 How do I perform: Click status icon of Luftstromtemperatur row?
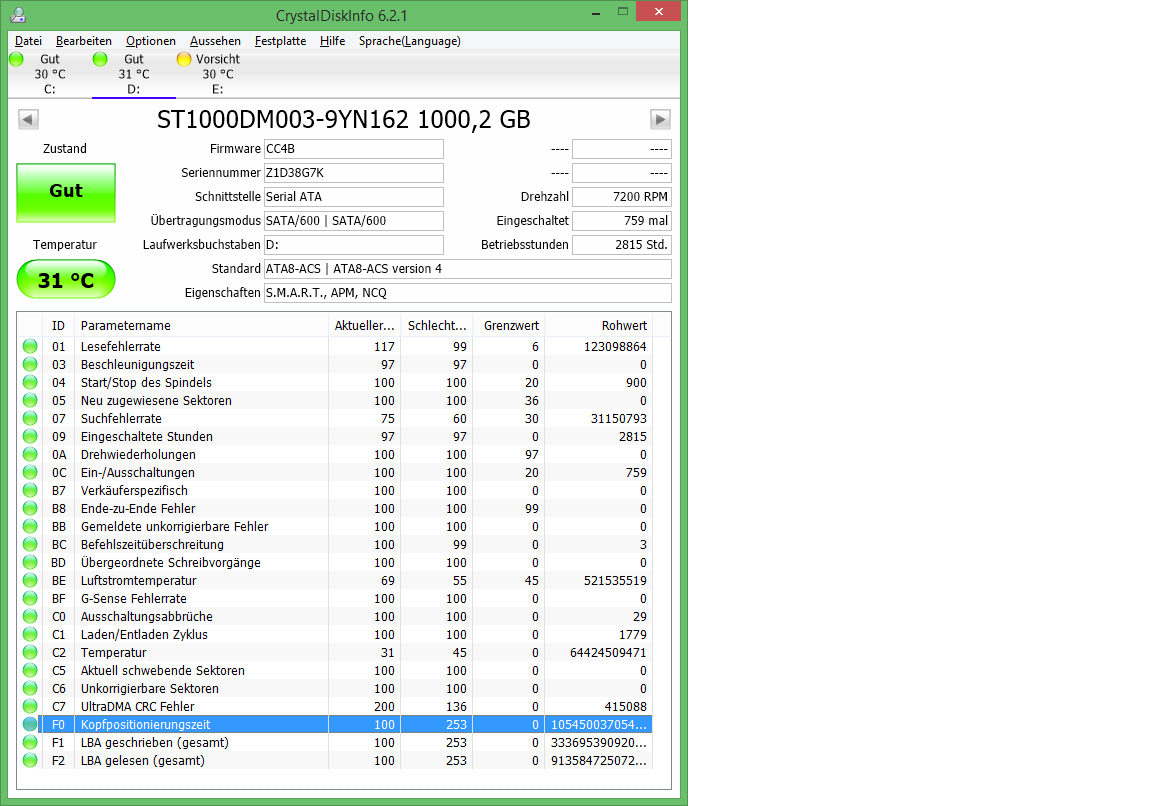coord(30,580)
